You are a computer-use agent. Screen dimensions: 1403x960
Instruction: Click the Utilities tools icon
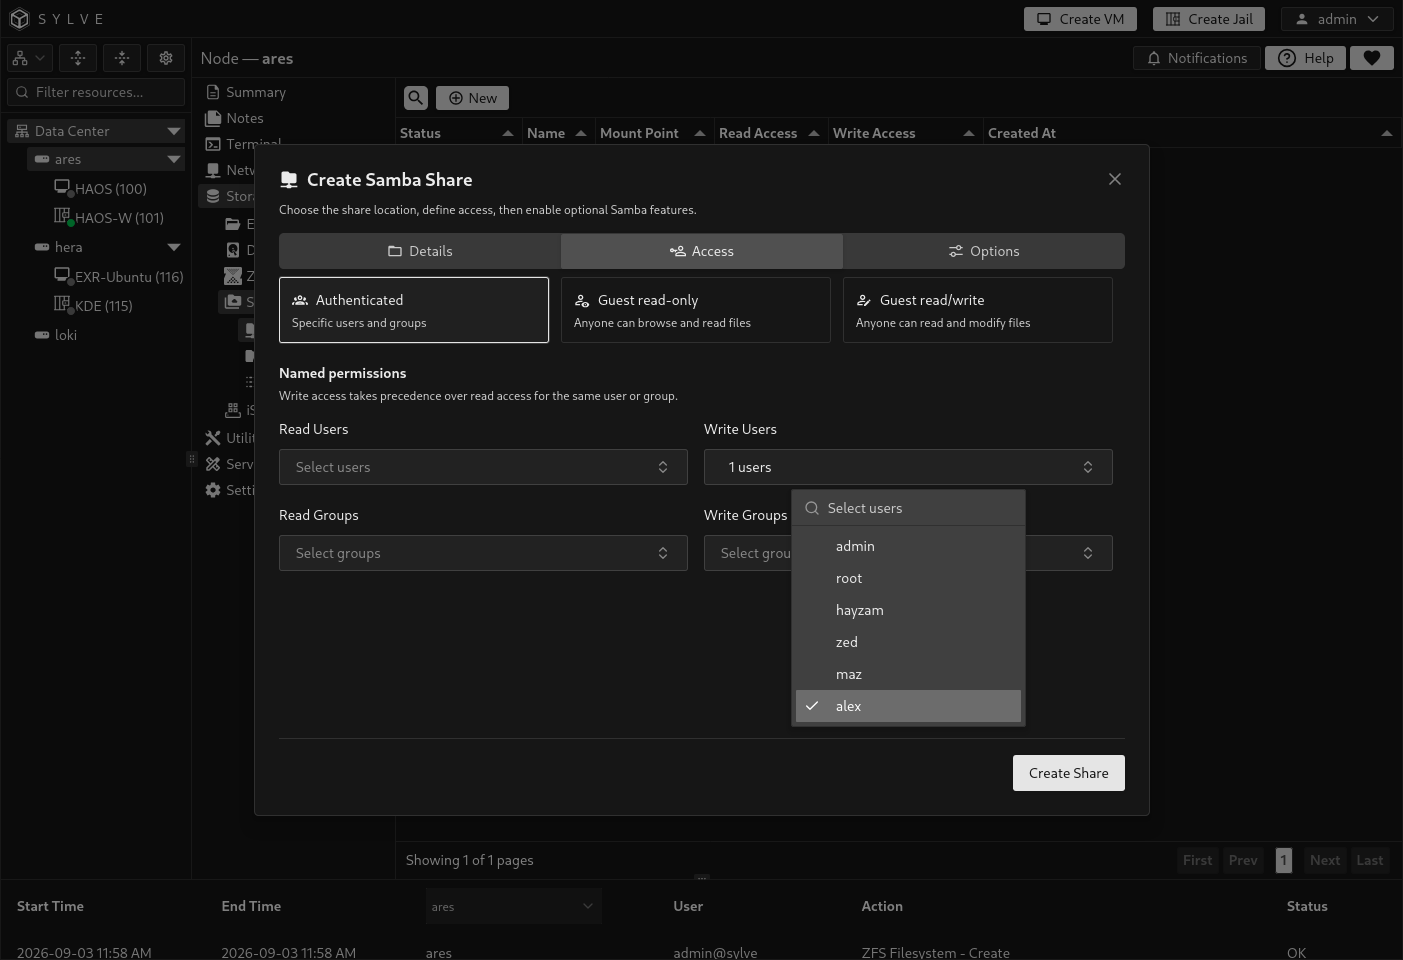click(x=213, y=438)
